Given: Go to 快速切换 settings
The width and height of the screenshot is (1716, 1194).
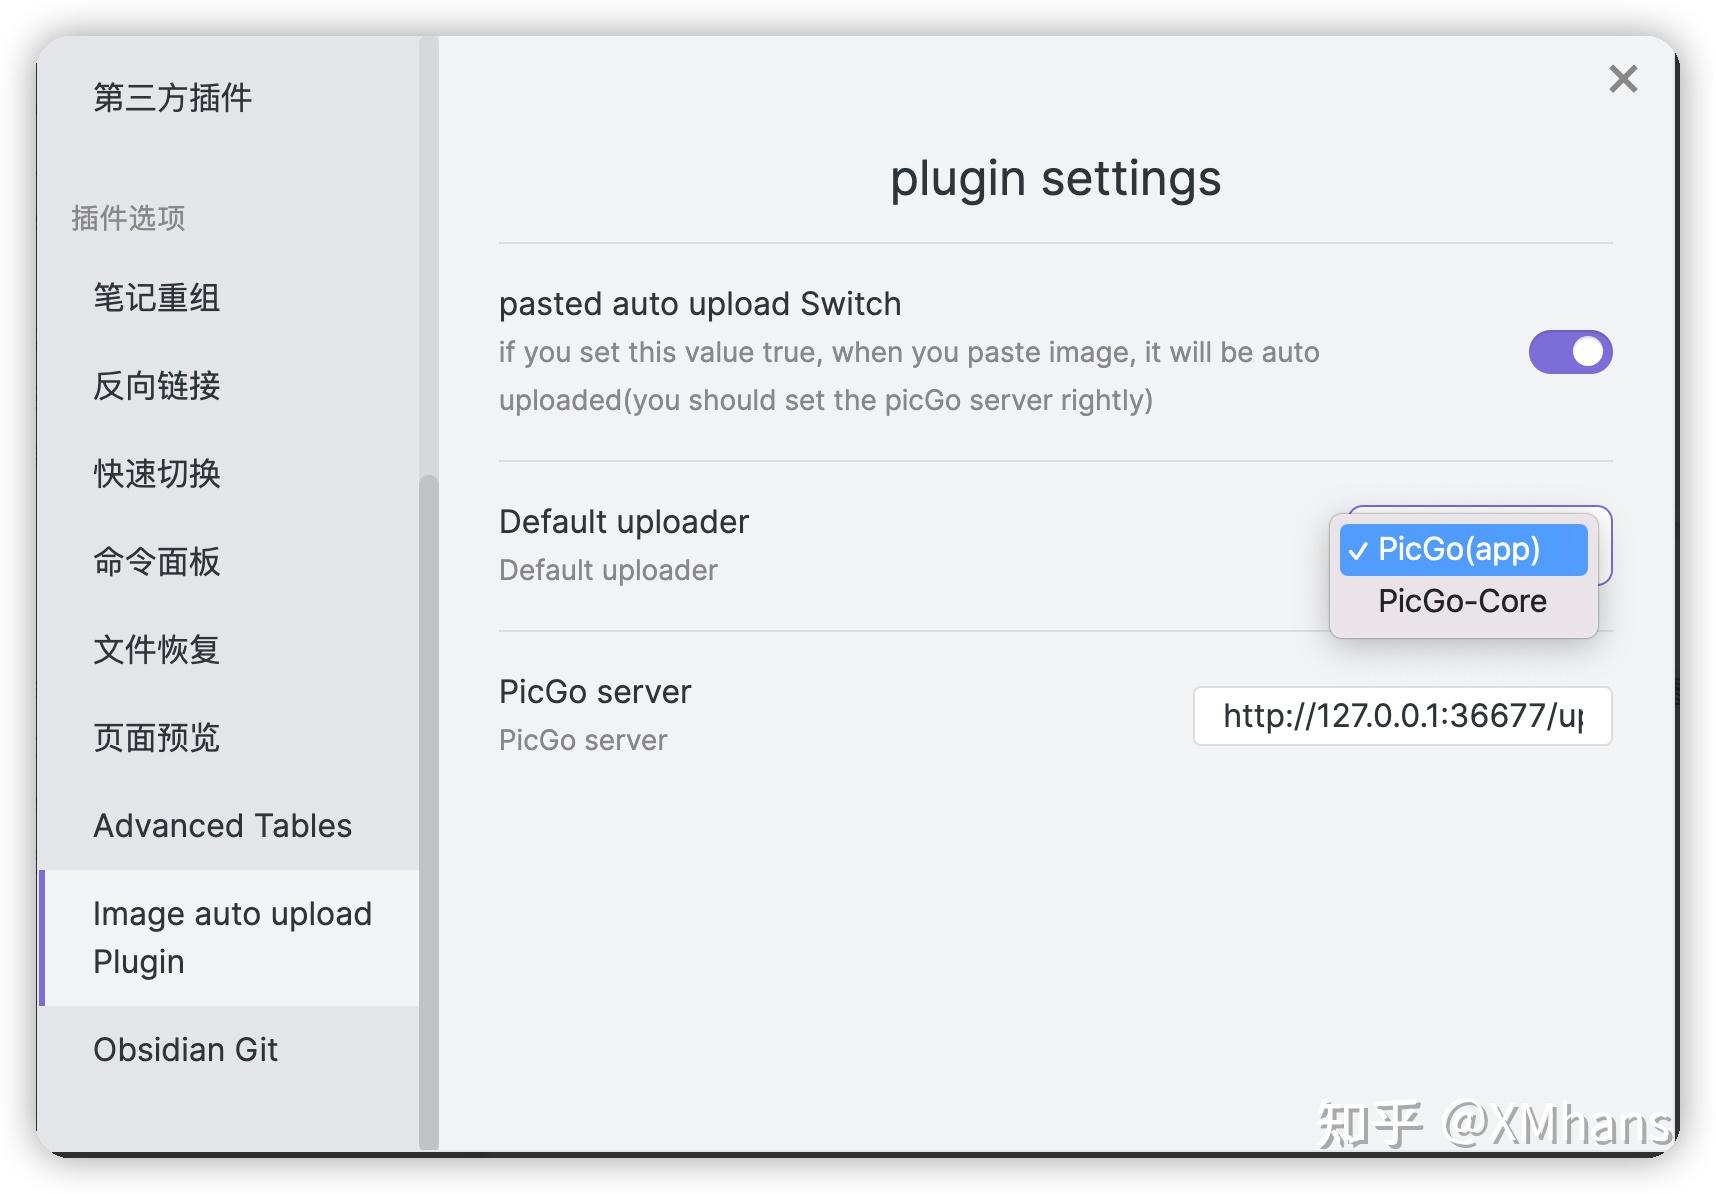Looking at the screenshot, I should click(157, 474).
